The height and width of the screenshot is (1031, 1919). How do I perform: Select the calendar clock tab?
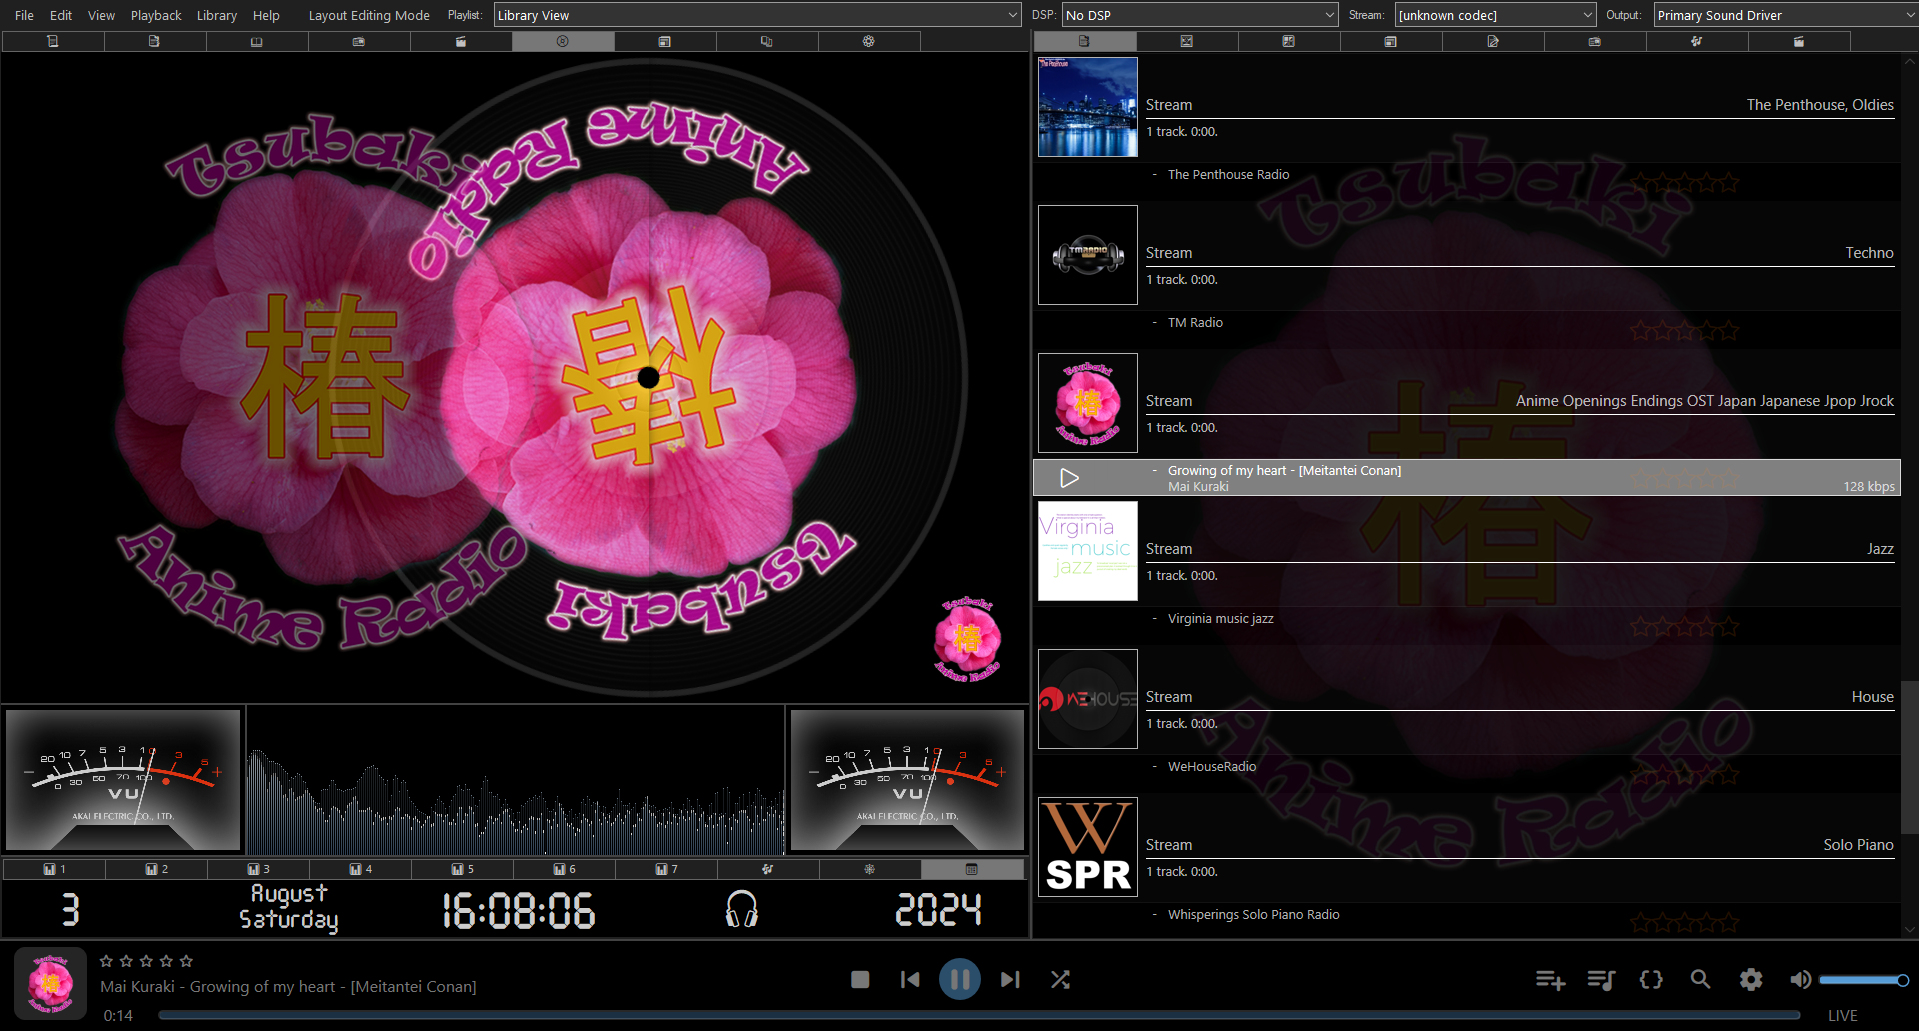coord(972,869)
